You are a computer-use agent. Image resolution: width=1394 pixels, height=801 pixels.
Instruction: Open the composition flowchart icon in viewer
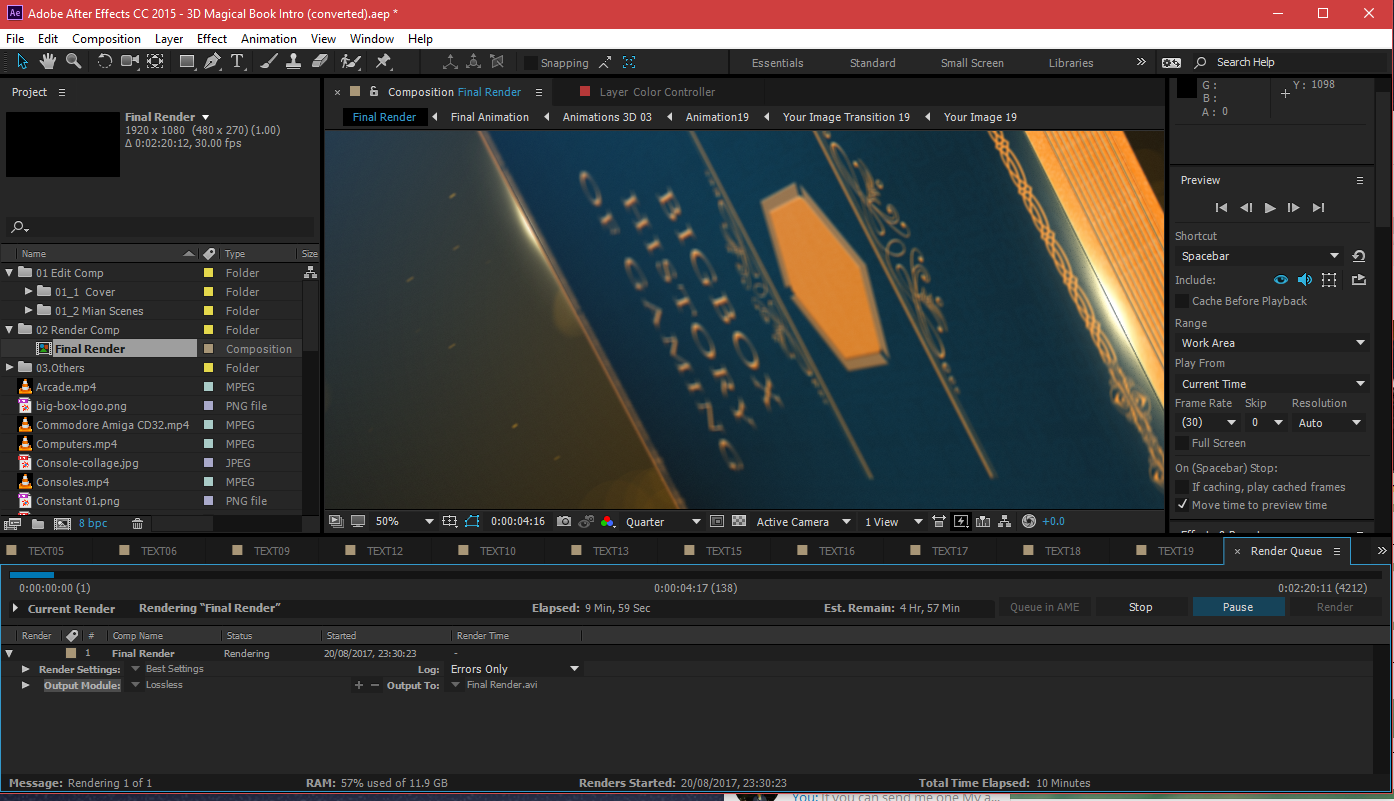(1005, 522)
